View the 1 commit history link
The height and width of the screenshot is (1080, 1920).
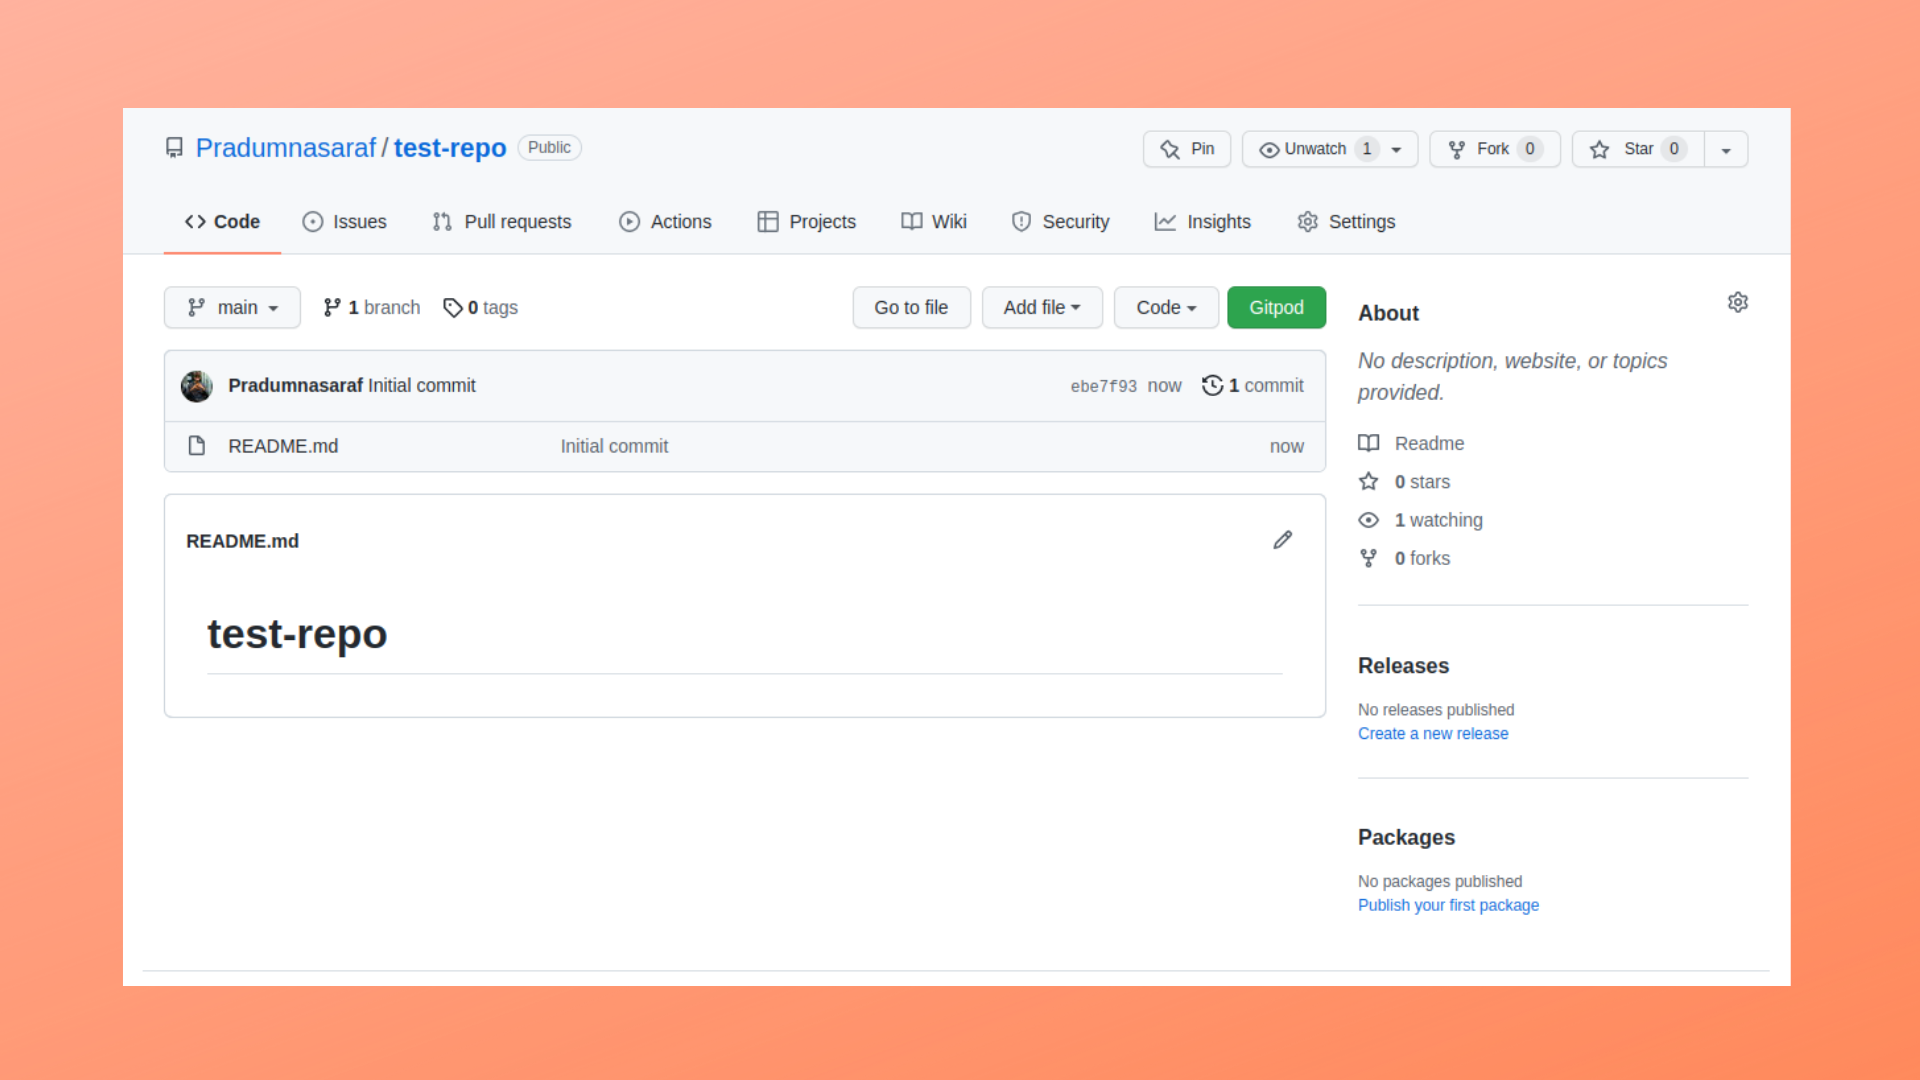pos(1253,386)
